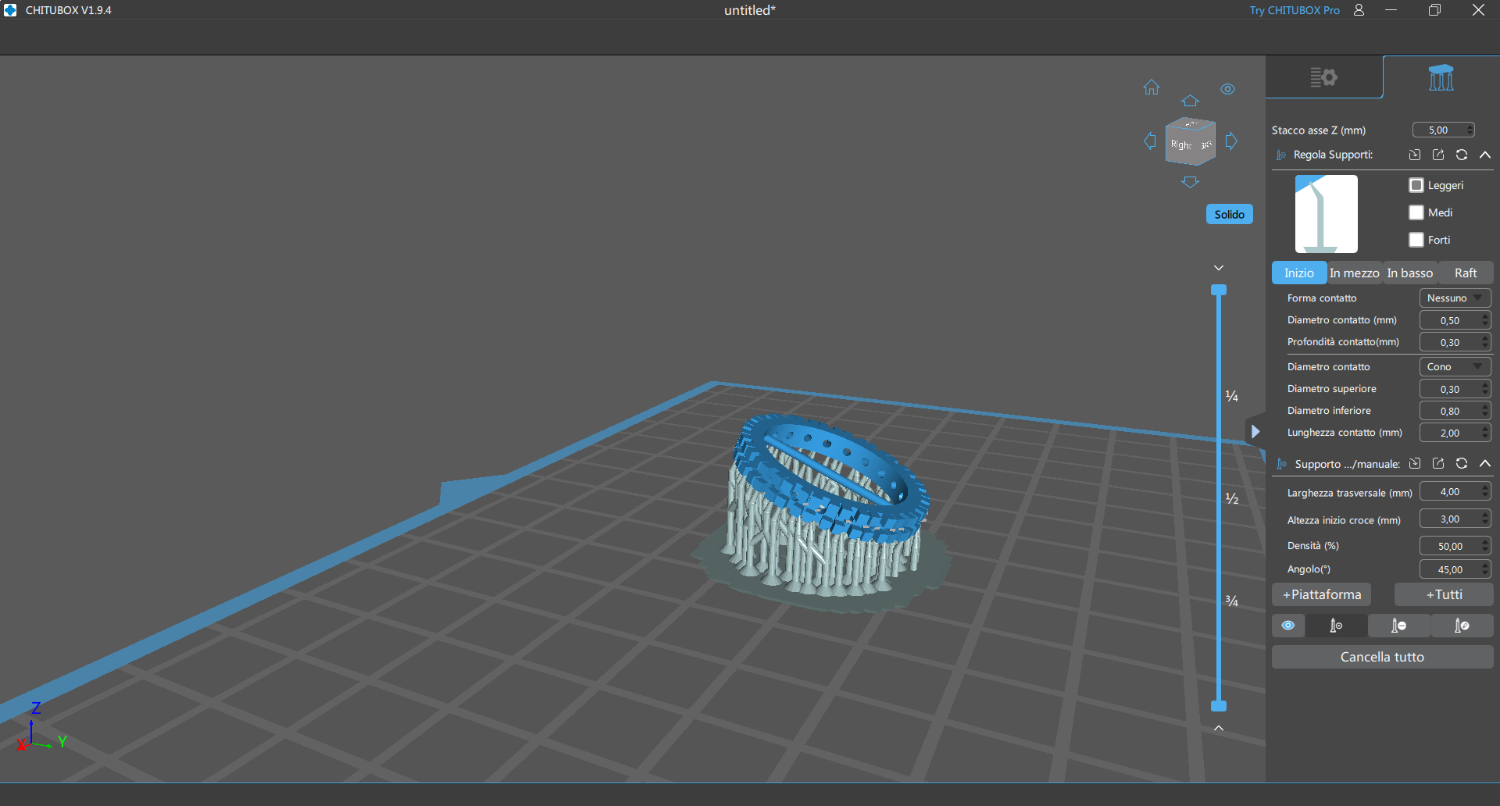This screenshot has width=1500, height=806.
Task: Select the delete support tool icon
Action: point(1399,626)
